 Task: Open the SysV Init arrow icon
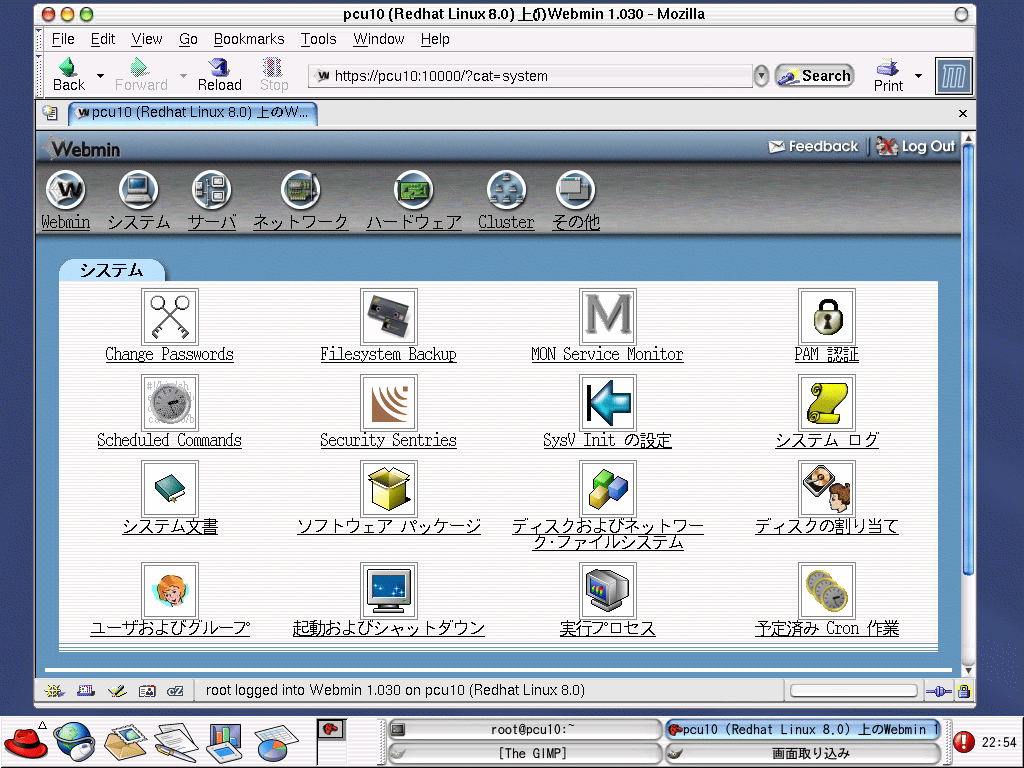click(607, 403)
